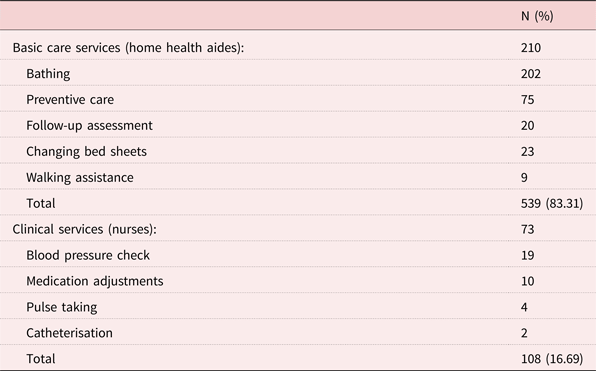Select Changing bed sheets row
Screen dimensions: 596x371
(x=298, y=151)
